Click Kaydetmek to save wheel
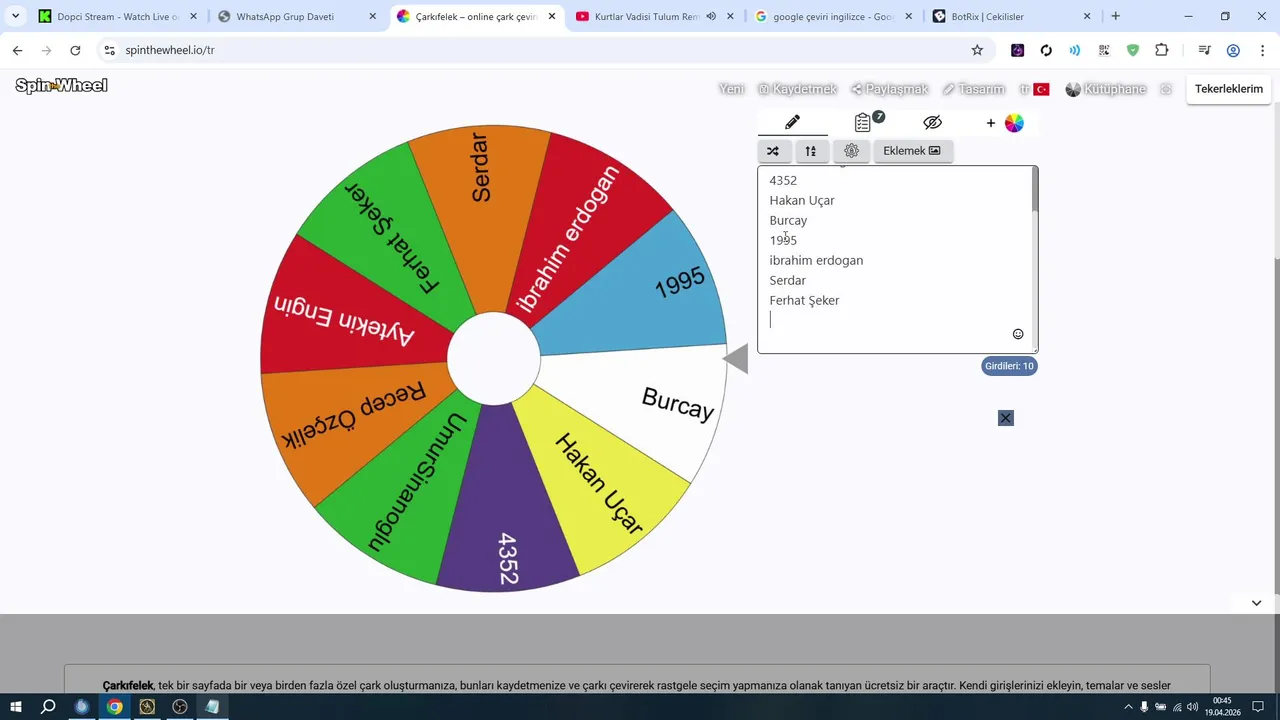The width and height of the screenshot is (1280, 720). (x=797, y=89)
